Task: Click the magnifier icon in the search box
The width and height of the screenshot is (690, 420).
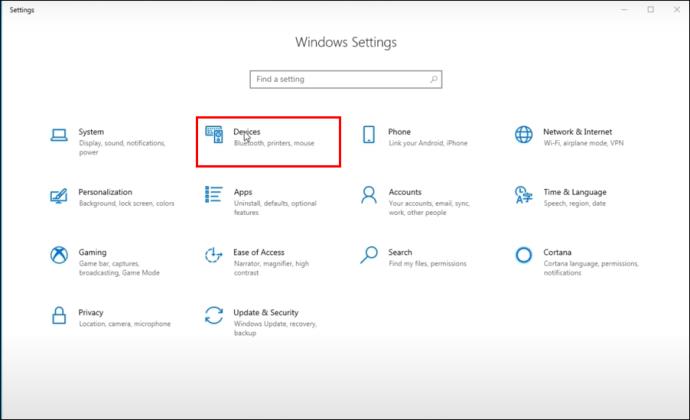Action: click(x=434, y=79)
